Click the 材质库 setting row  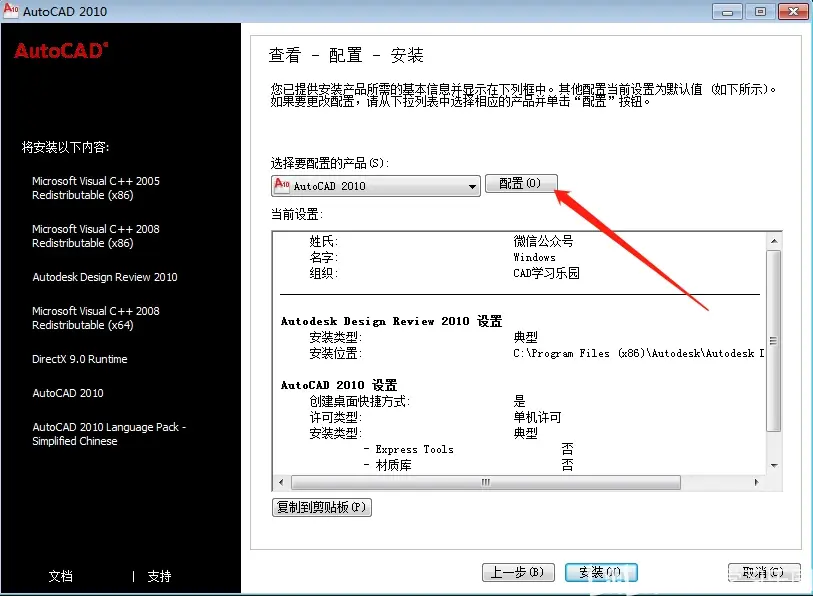point(469,465)
